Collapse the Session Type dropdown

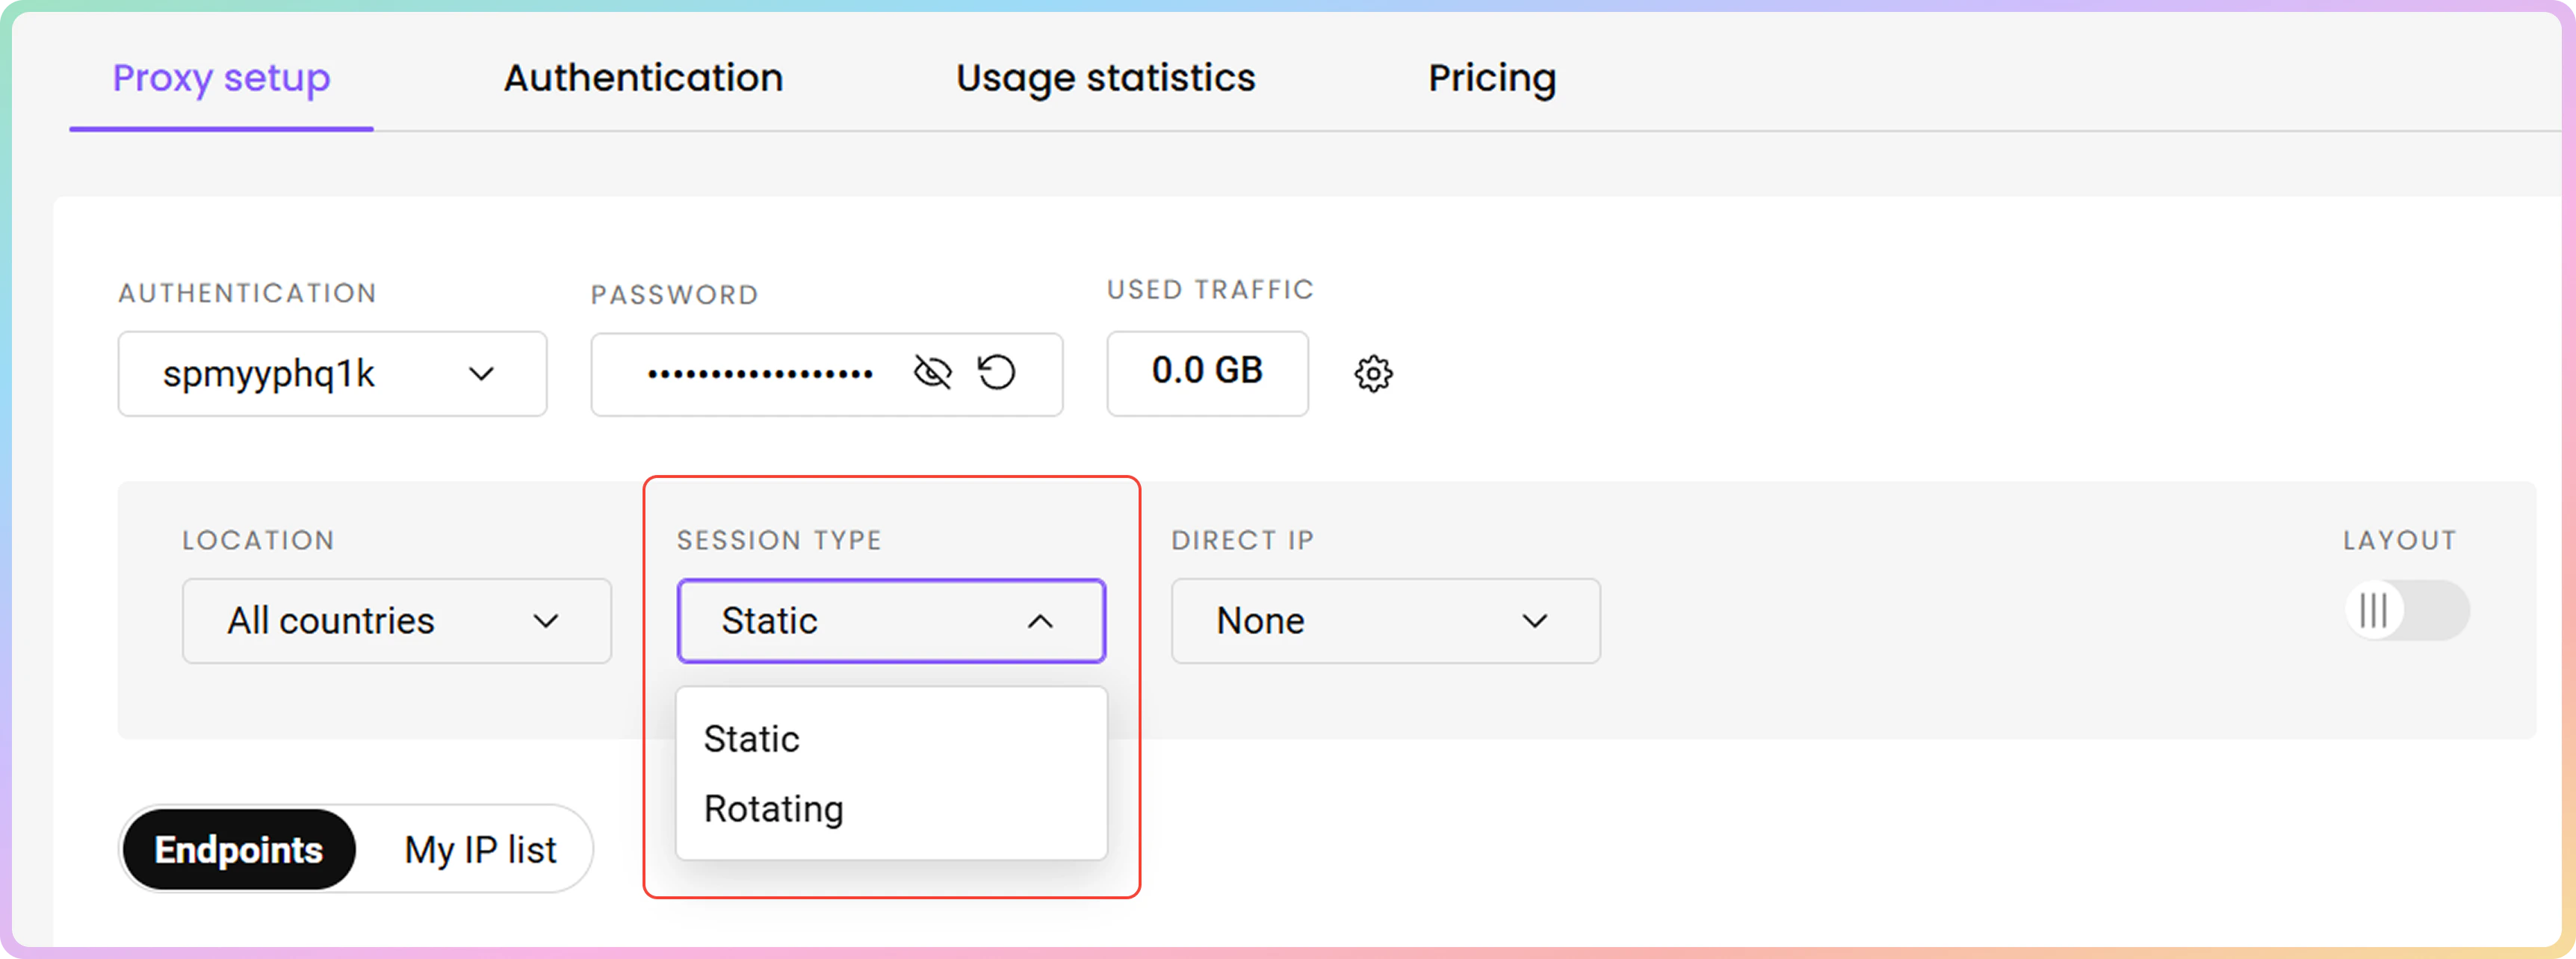tap(890, 621)
